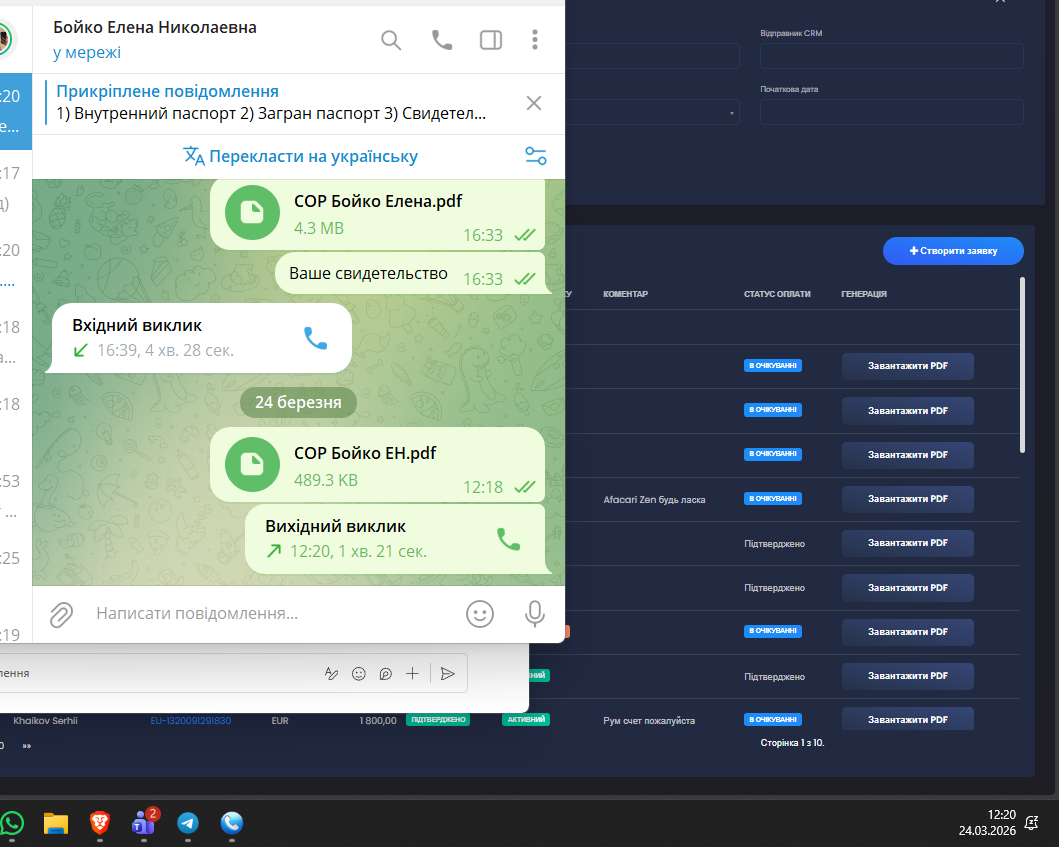The height and width of the screenshot is (847, 1059).
Task: Click the ГЕНЕРАЦІЯ column header
Action: pyautogui.click(x=864, y=294)
